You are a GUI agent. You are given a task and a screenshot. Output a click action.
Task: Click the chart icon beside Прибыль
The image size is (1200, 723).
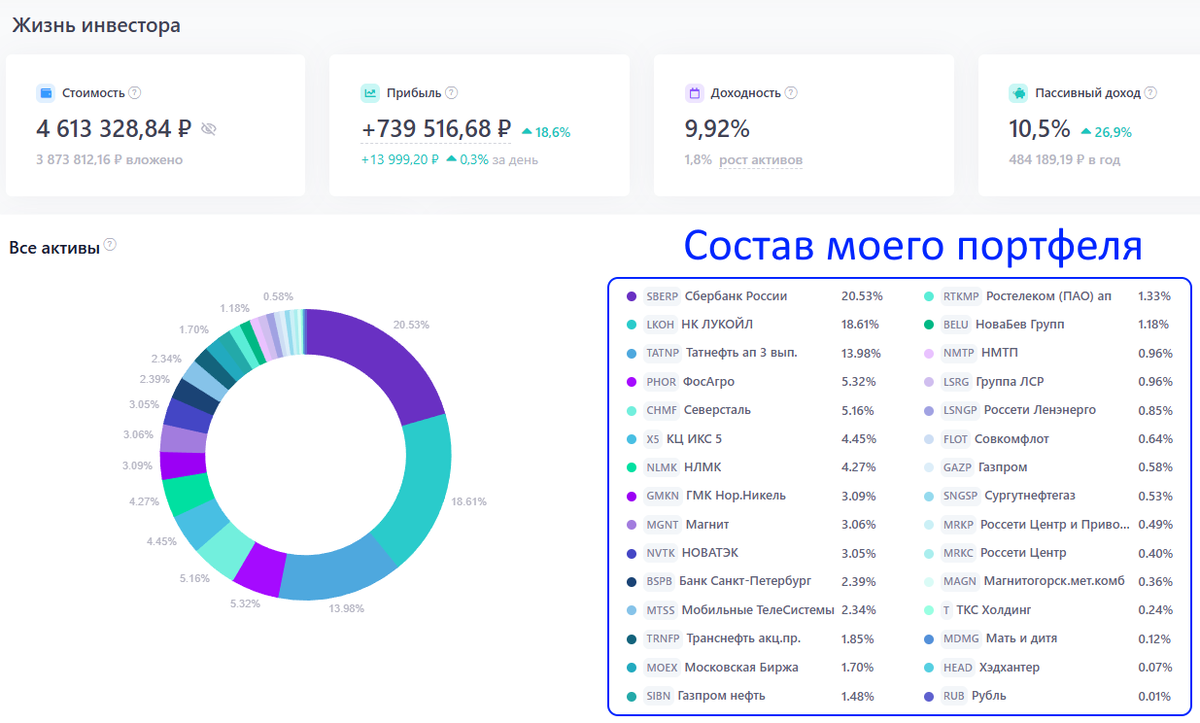369,93
